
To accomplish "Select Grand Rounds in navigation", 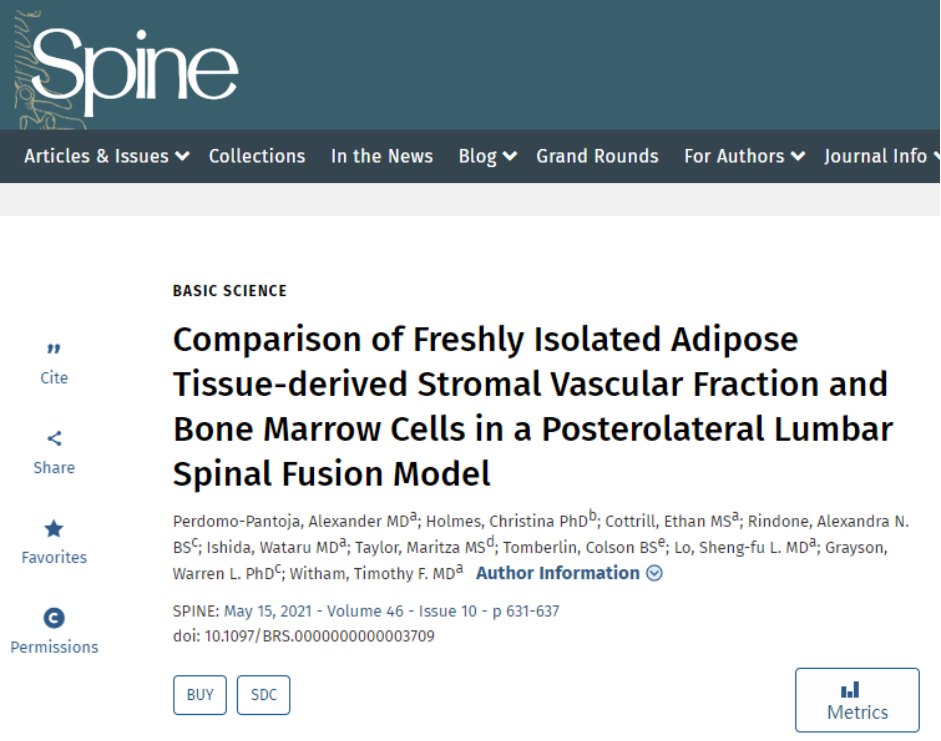I will coord(597,156).
